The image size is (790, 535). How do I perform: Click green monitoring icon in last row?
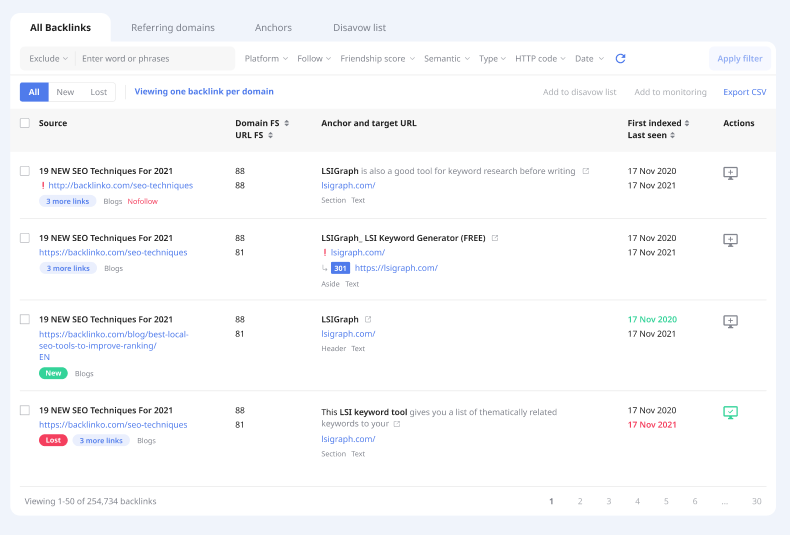730,412
